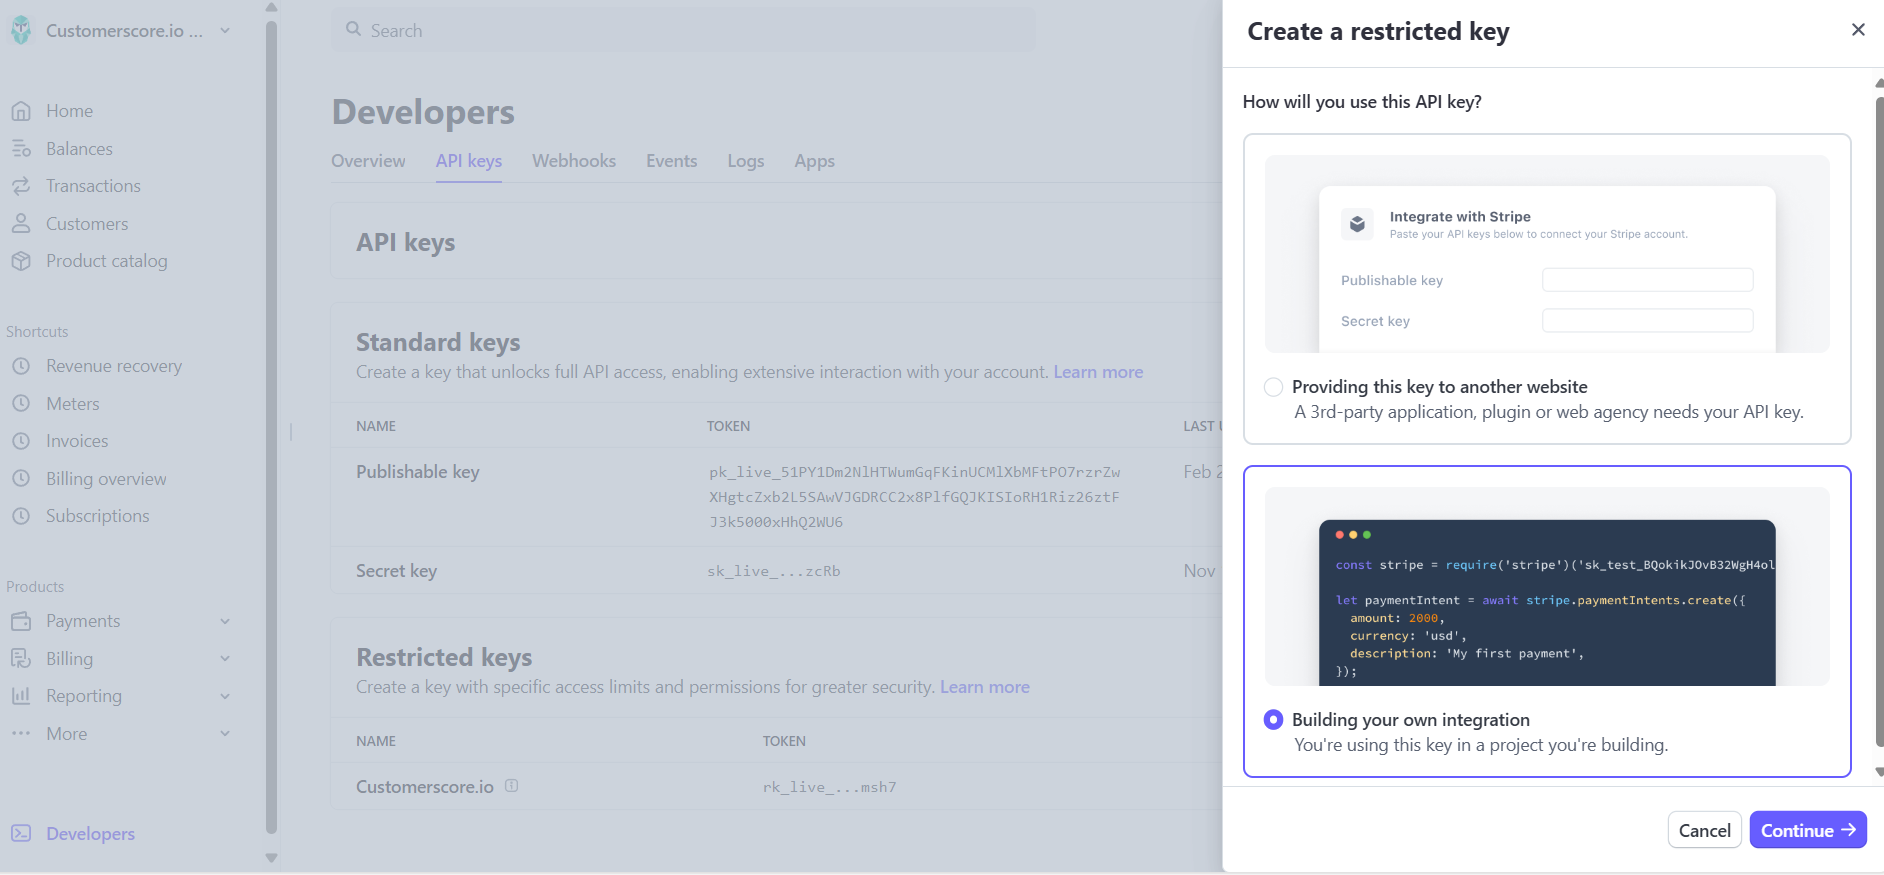
Task: Expand the More menu chevron
Action: tap(225, 734)
